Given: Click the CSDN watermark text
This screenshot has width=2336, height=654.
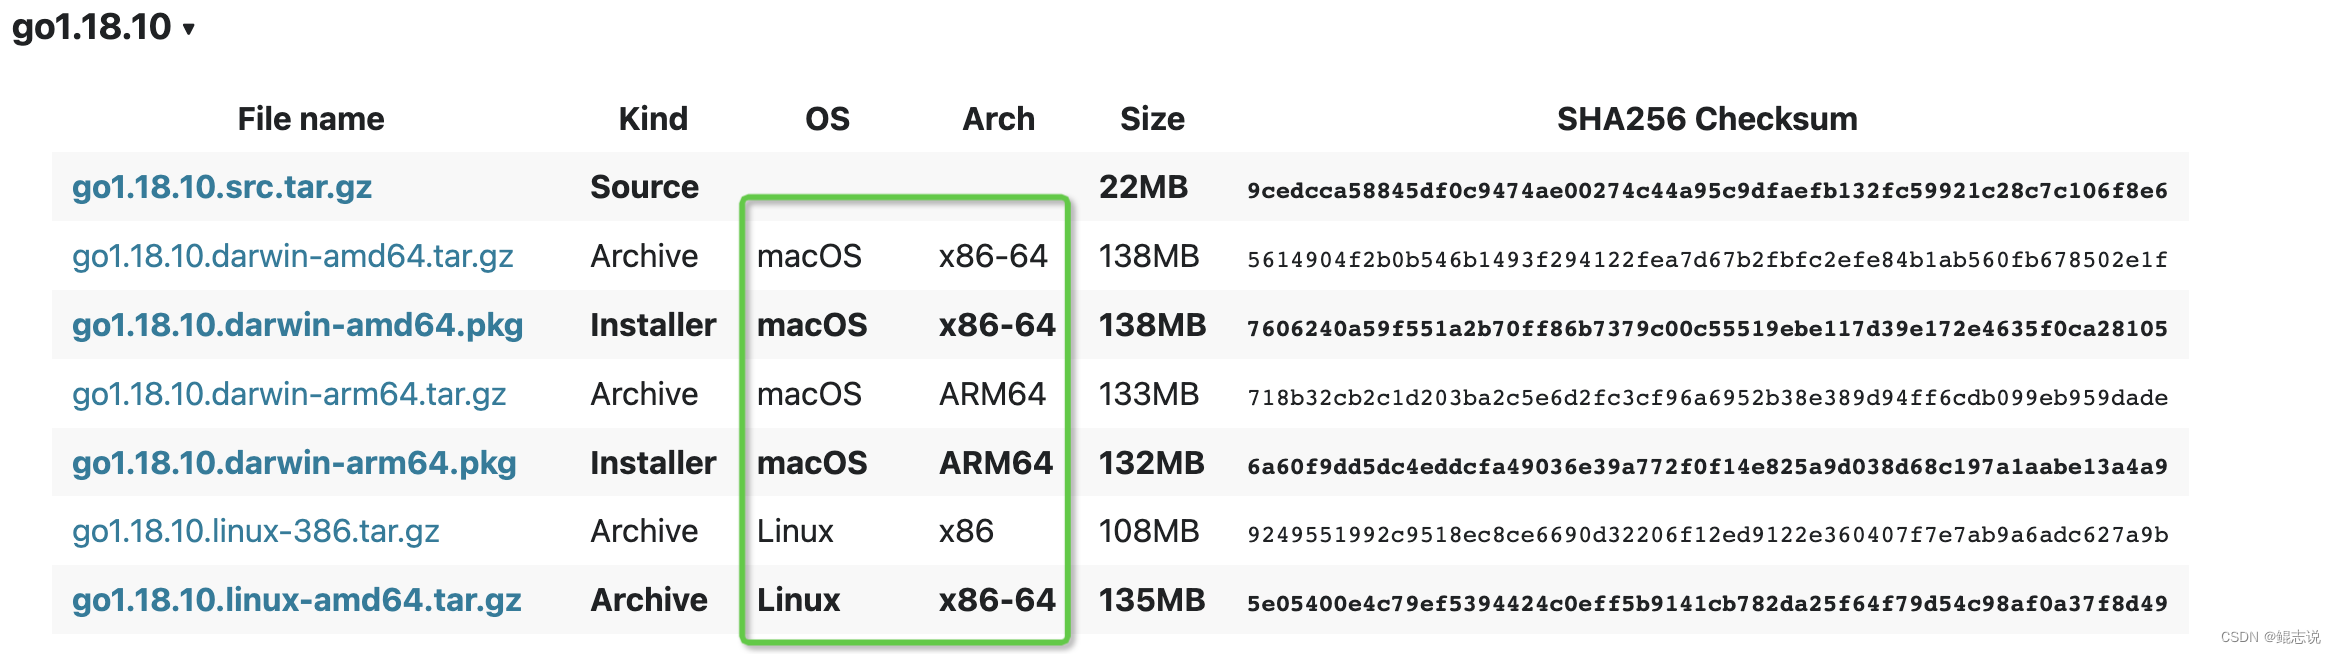Looking at the screenshot, I should click(2270, 637).
